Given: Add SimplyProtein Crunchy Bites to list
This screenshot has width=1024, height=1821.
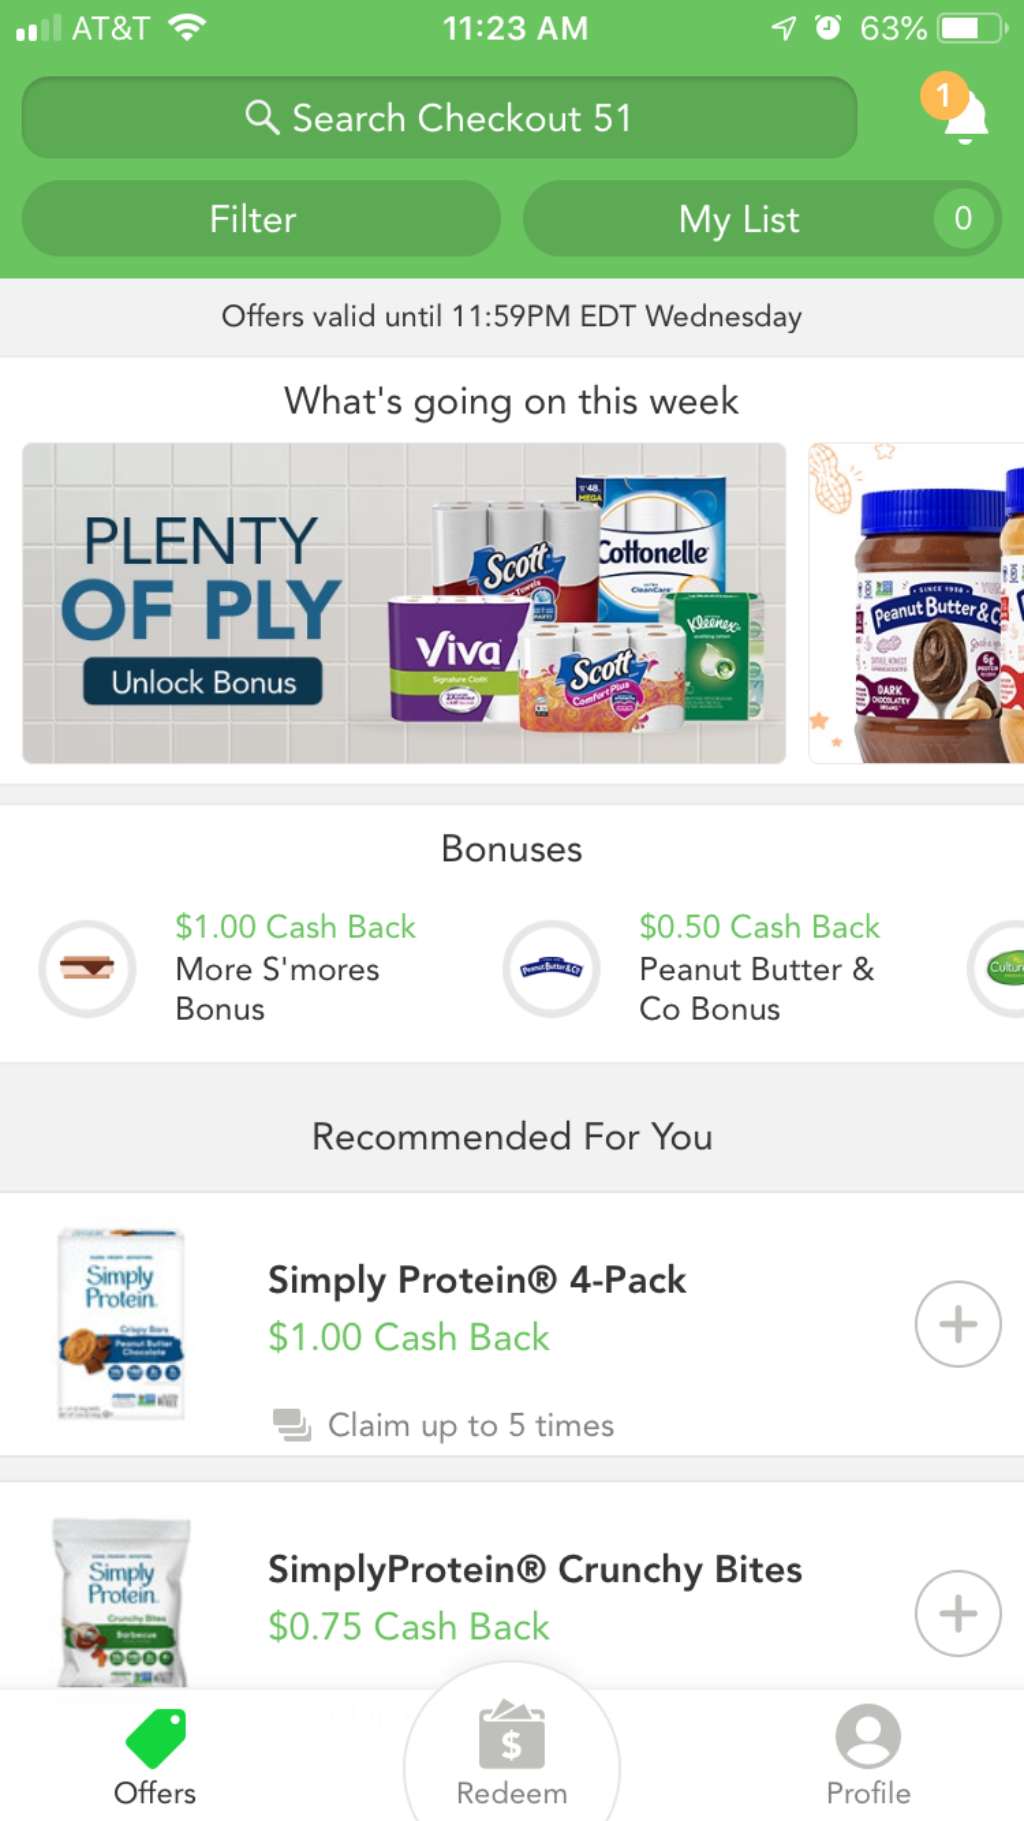Looking at the screenshot, I should [957, 1613].
